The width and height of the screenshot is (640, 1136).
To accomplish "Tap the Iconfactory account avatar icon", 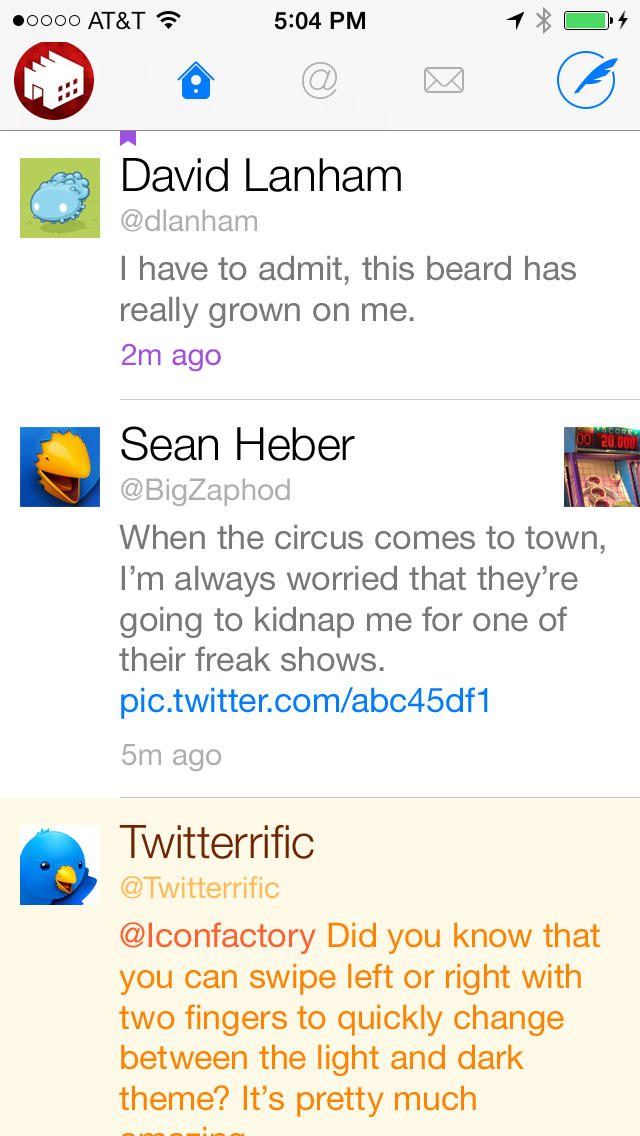I will [x=54, y=81].
